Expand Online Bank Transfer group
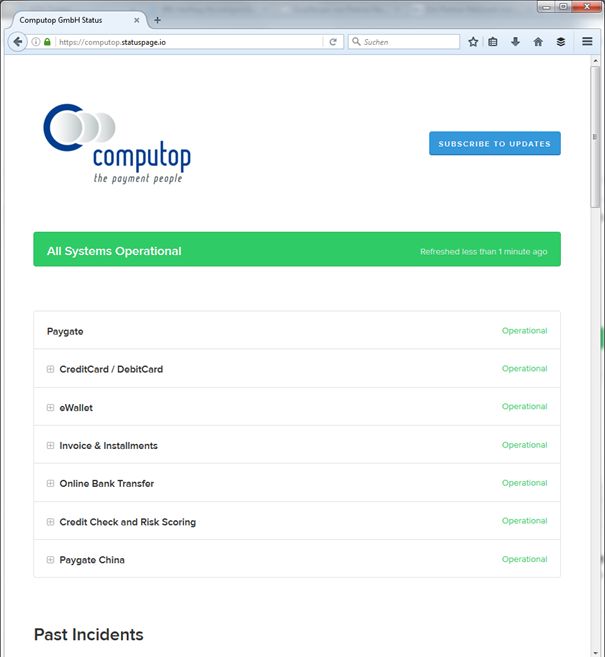The width and height of the screenshot is (605, 657). click(50, 484)
